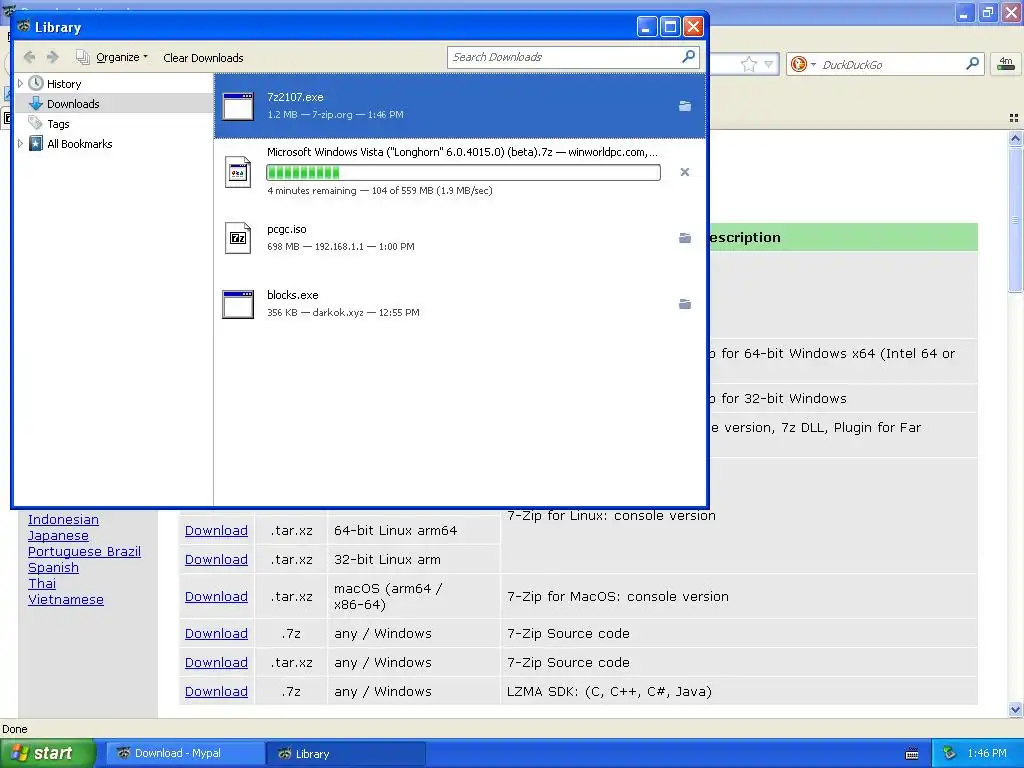Click the pcgc.iso file icon
Image resolution: width=1024 pixels, height=768 pixels.
tap(238, 238)
